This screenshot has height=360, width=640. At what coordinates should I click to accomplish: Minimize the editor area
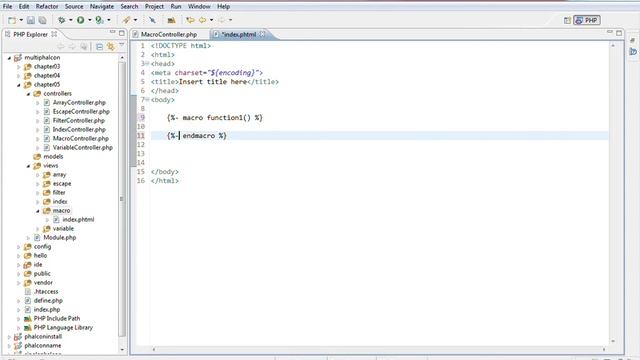pos(609,32)
